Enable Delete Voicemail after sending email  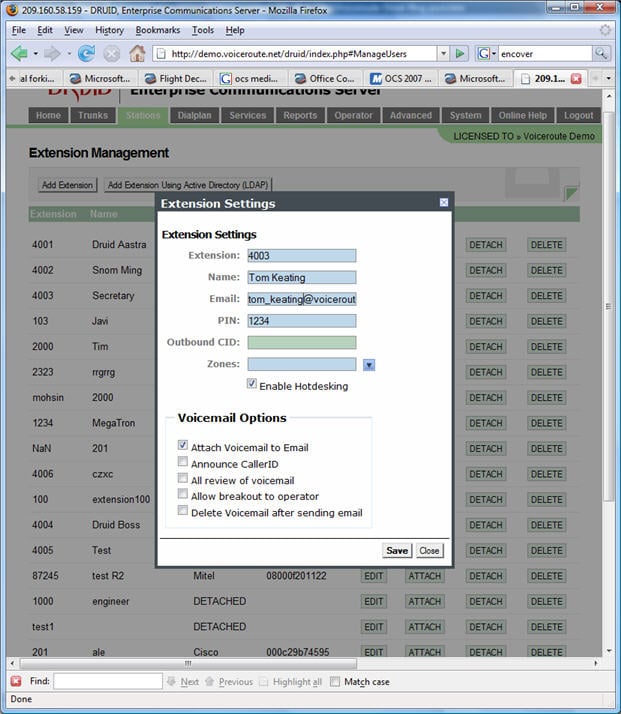(x=183, y=511)
